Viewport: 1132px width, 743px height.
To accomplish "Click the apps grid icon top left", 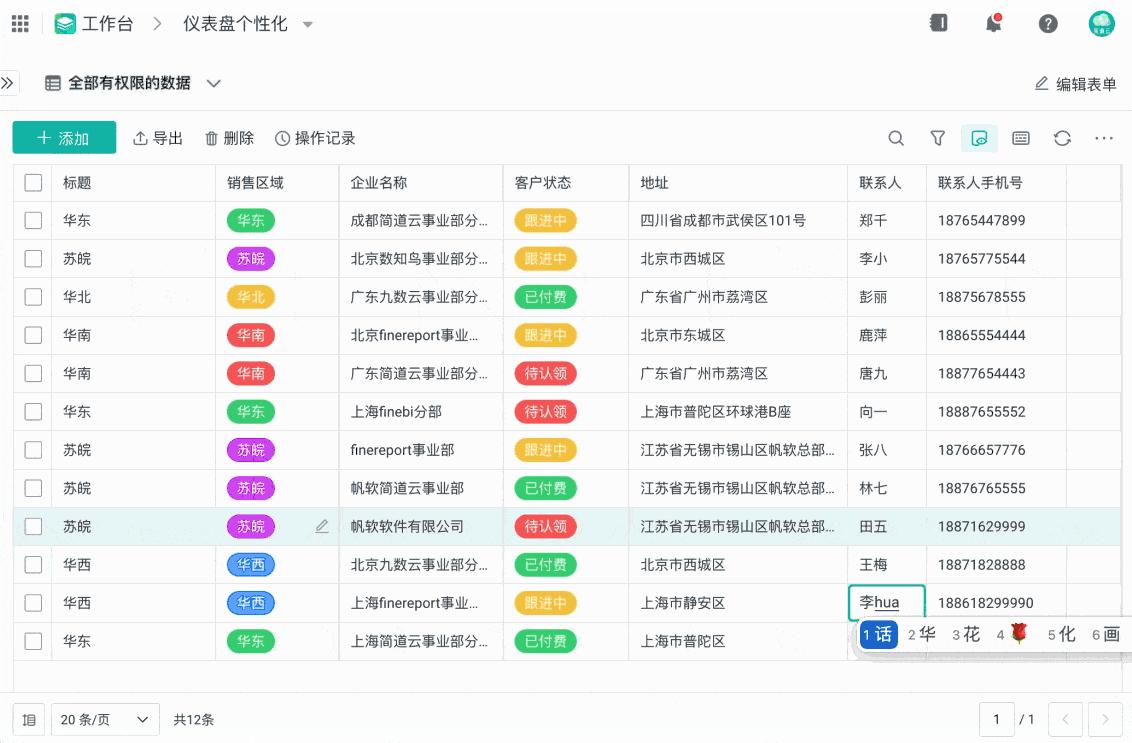I will [x=19, y=22].
